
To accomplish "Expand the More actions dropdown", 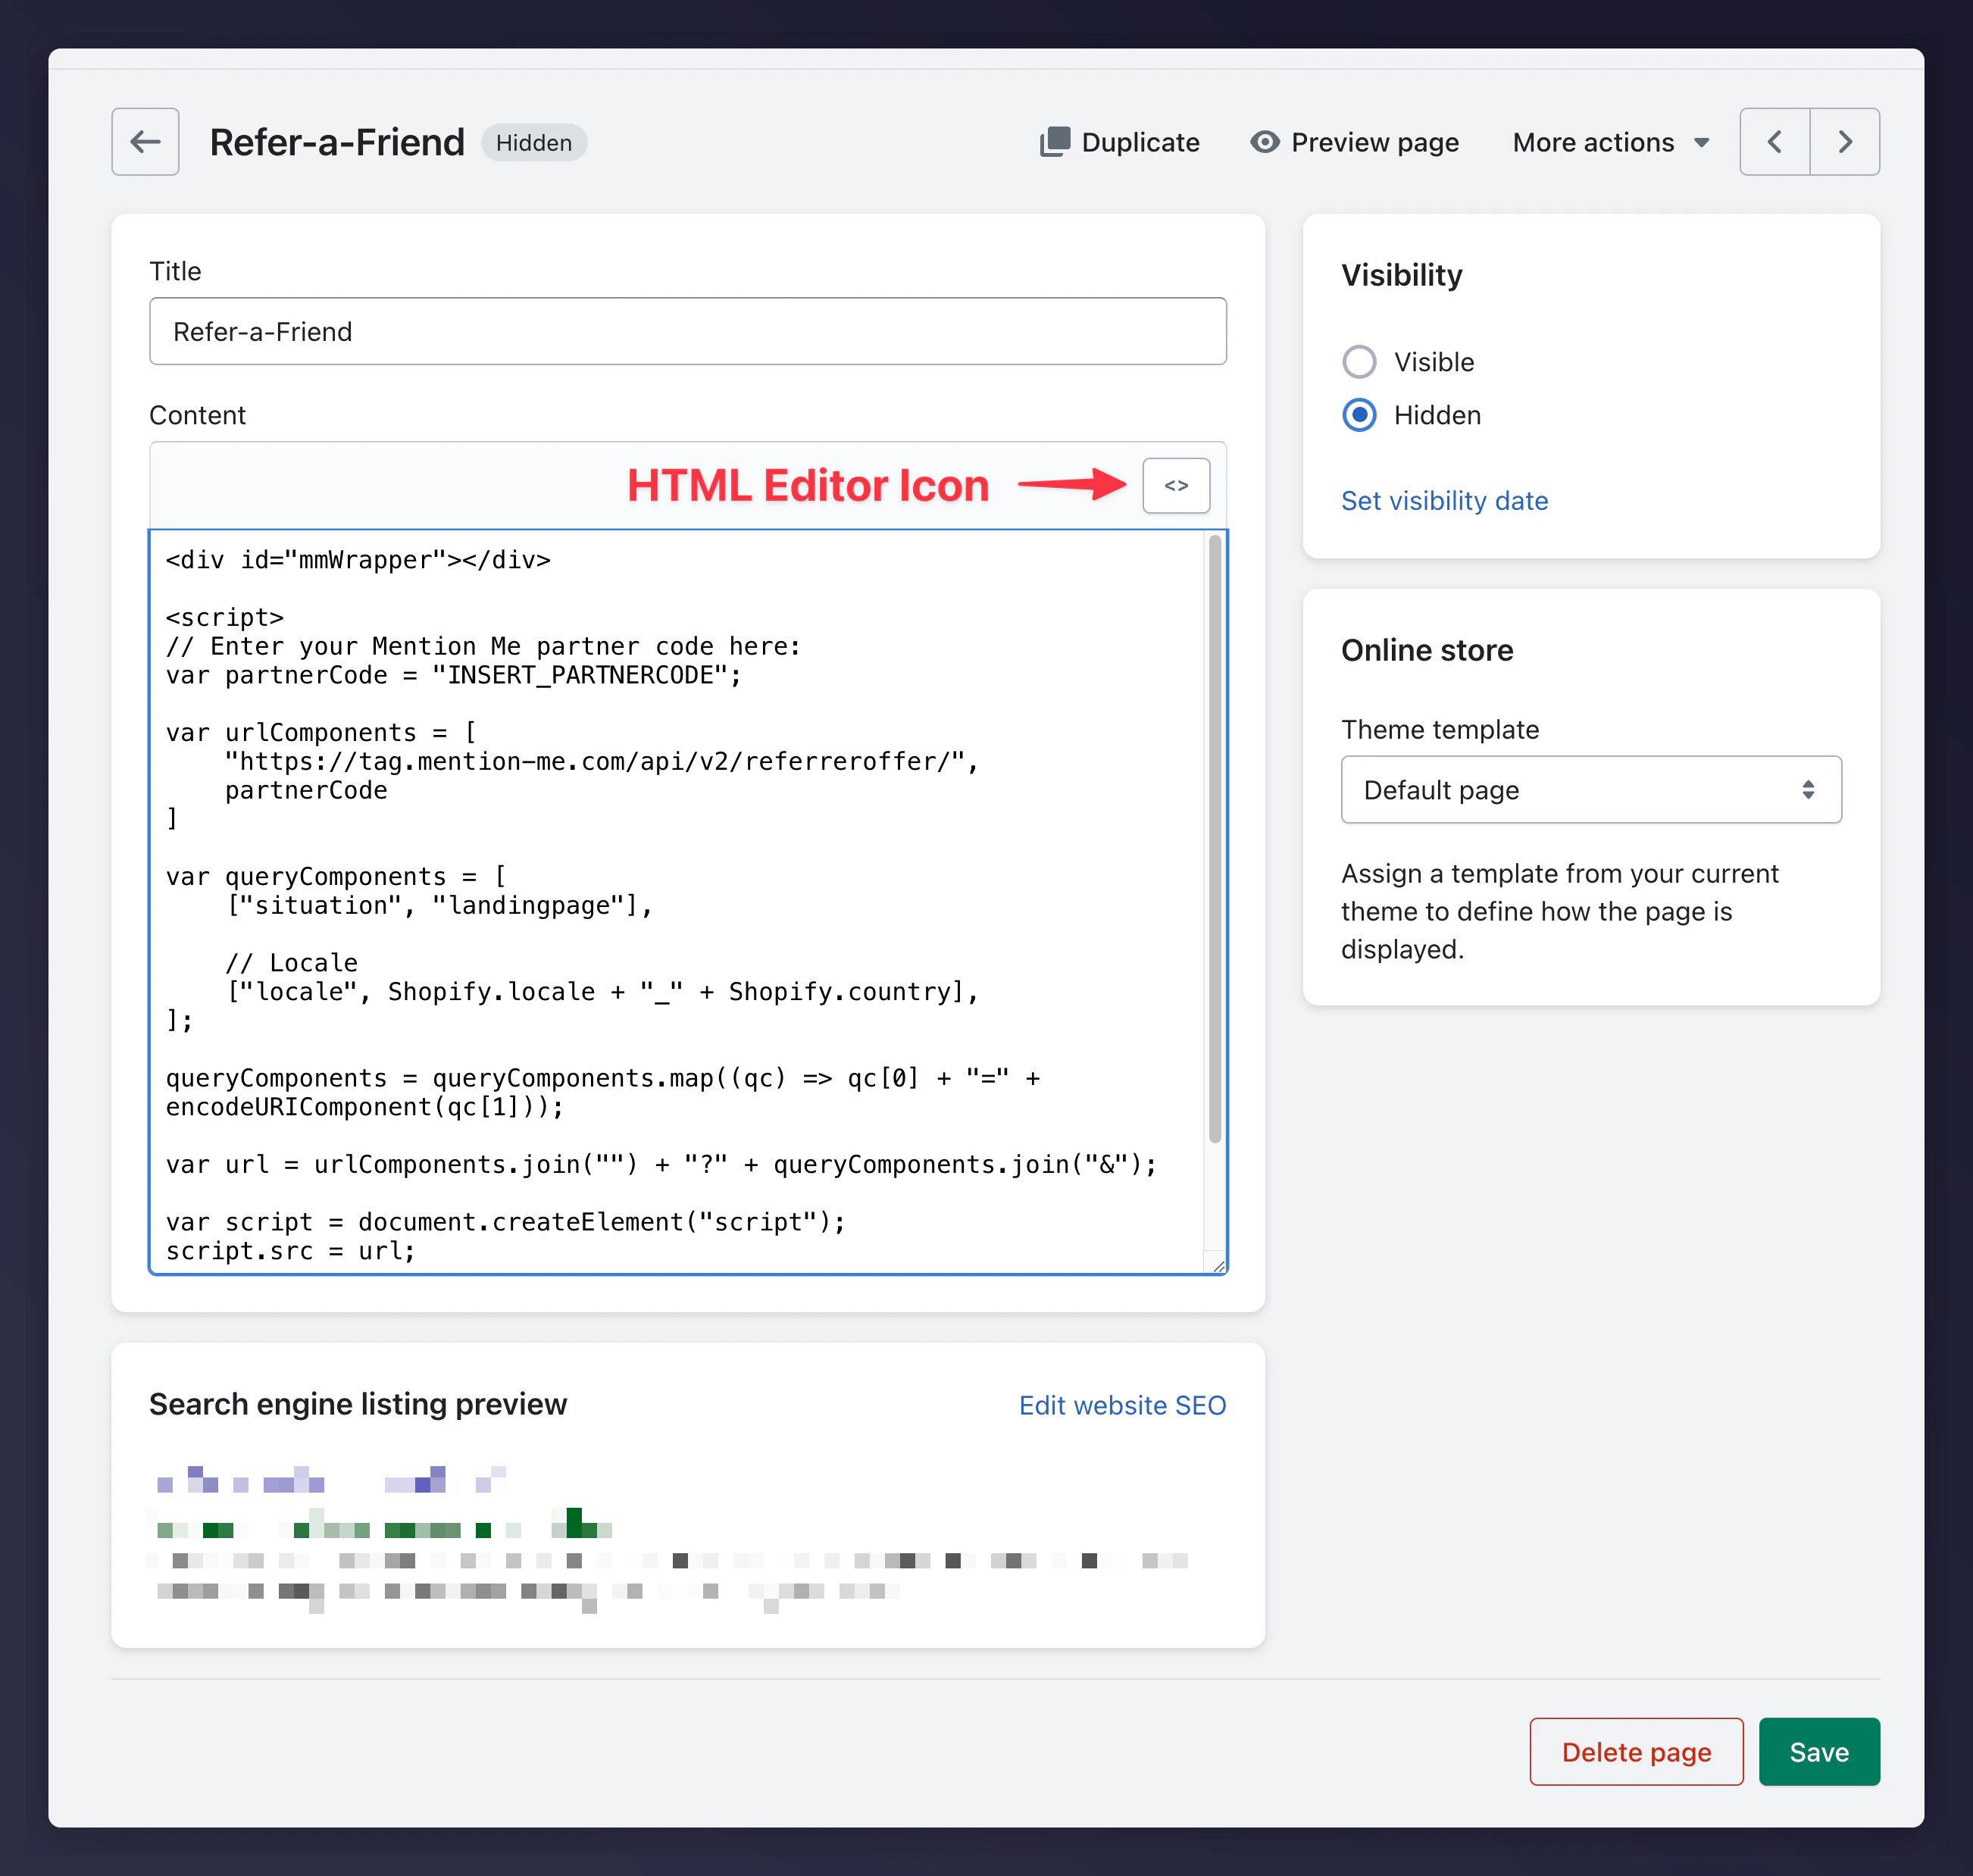I will pyautogui.click(x=1611, y=142).
